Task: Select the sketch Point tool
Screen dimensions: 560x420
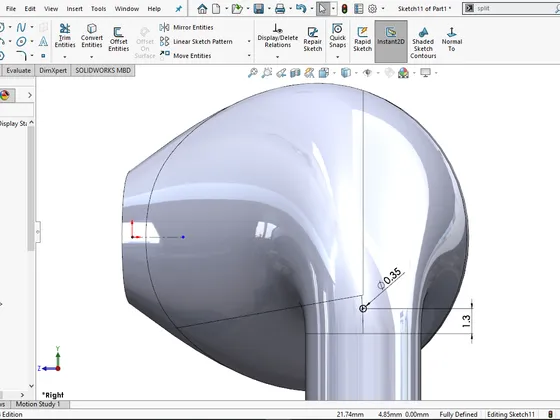Action: pyautogui.click(x=43, y=56)
